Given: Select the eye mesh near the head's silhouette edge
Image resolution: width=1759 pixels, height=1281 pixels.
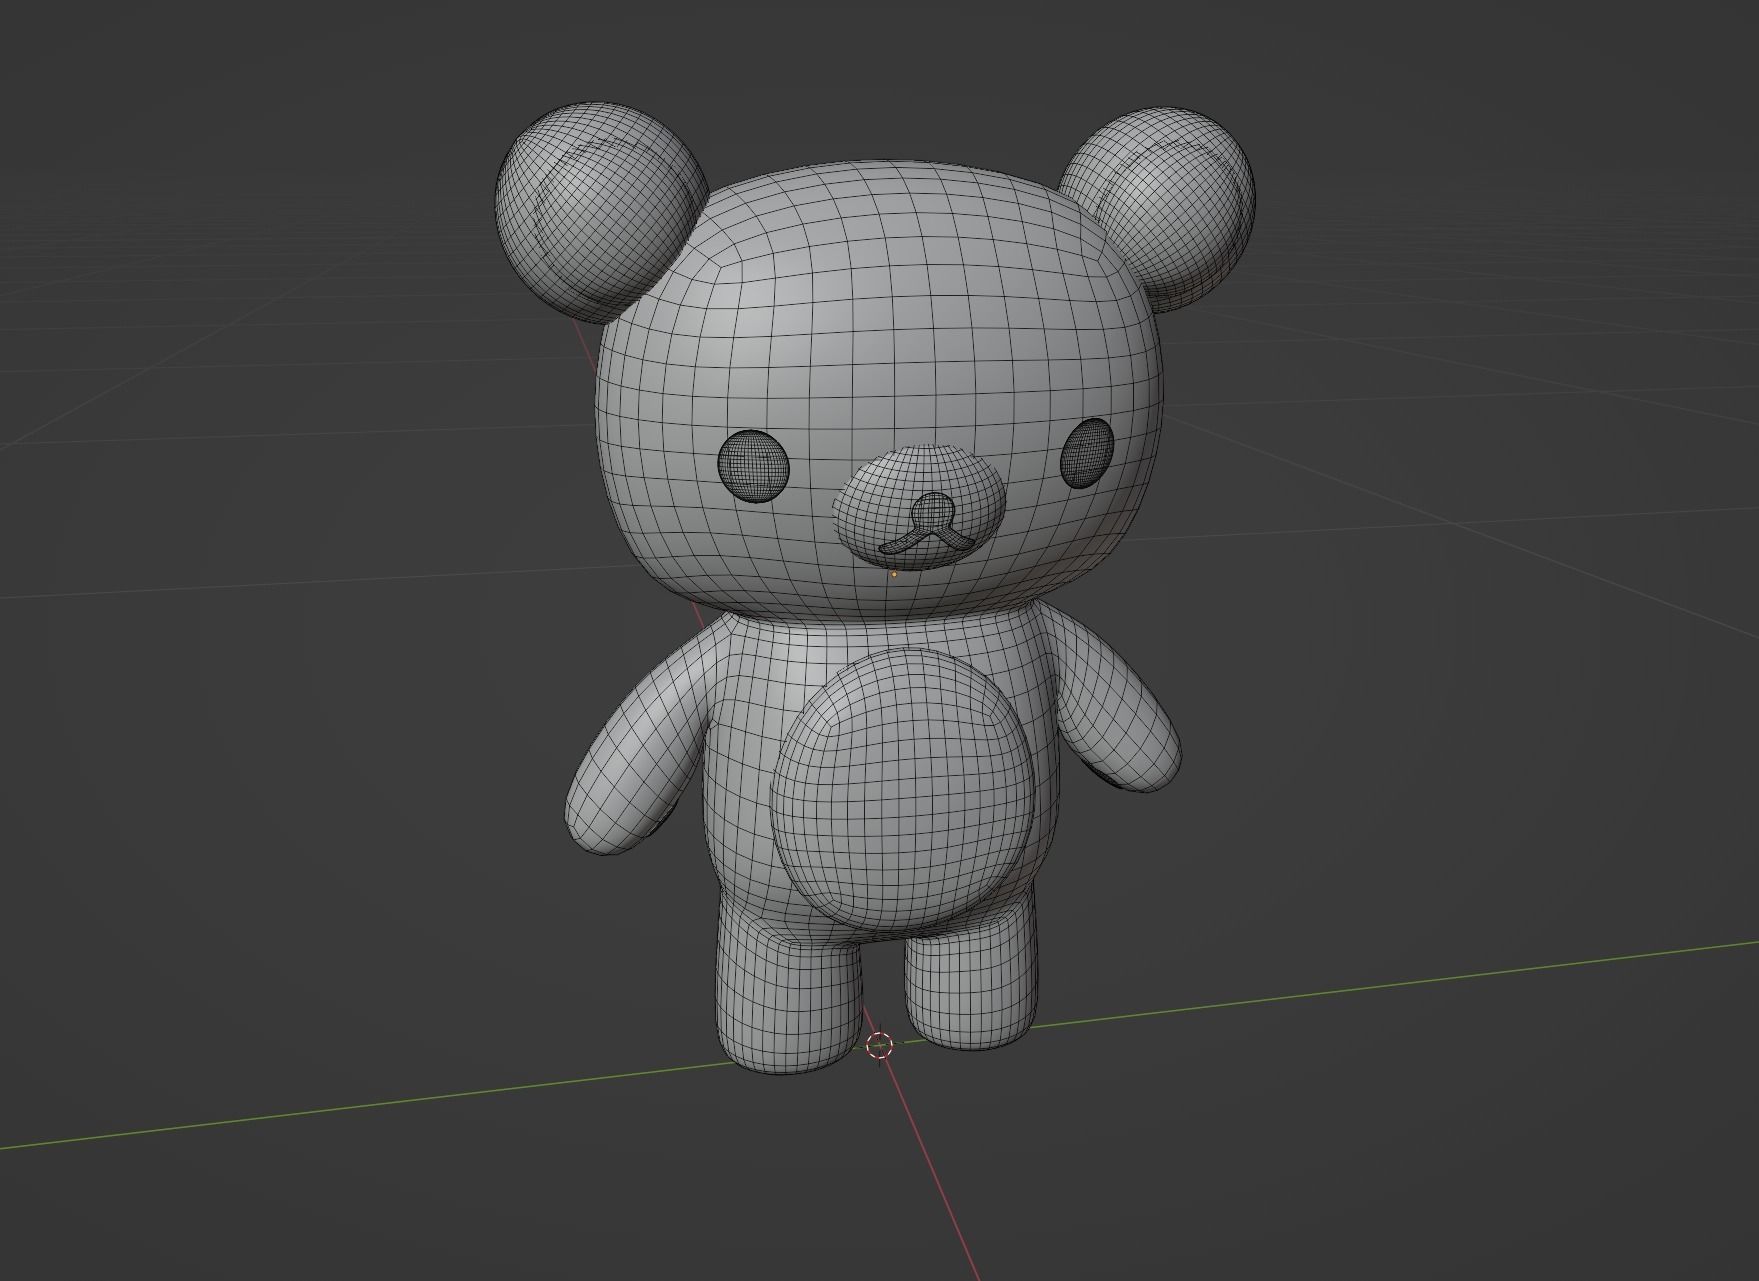Looking at the screenshot, I should click(1087, 453).
